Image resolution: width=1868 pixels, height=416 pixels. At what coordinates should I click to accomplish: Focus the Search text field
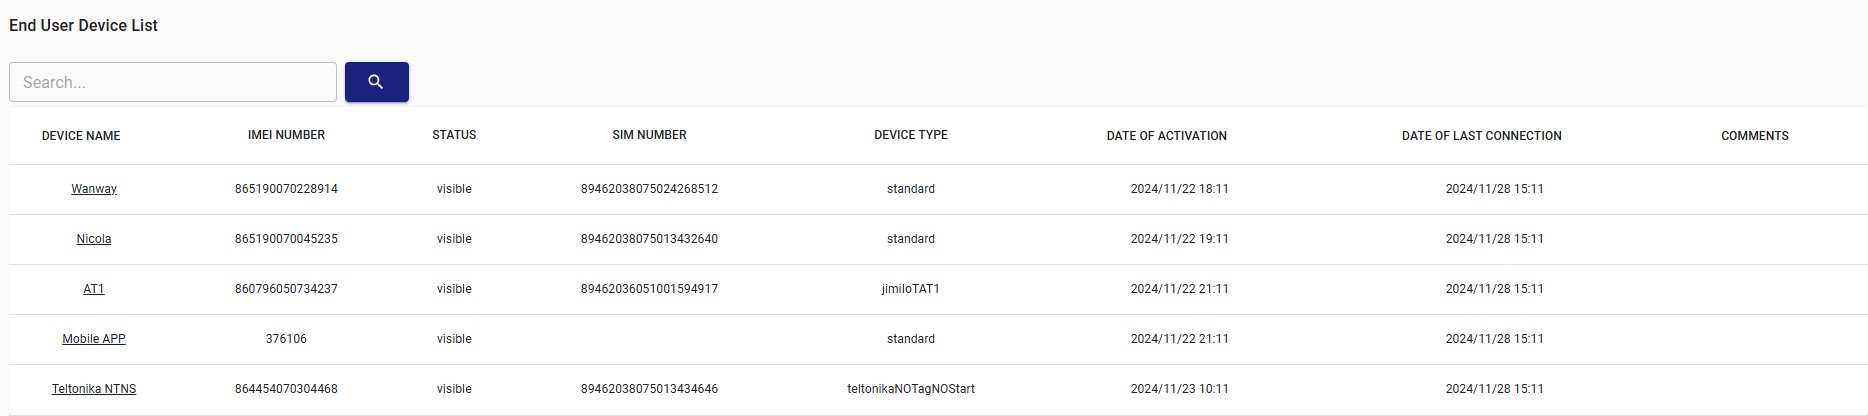click(x=173, y=82)
